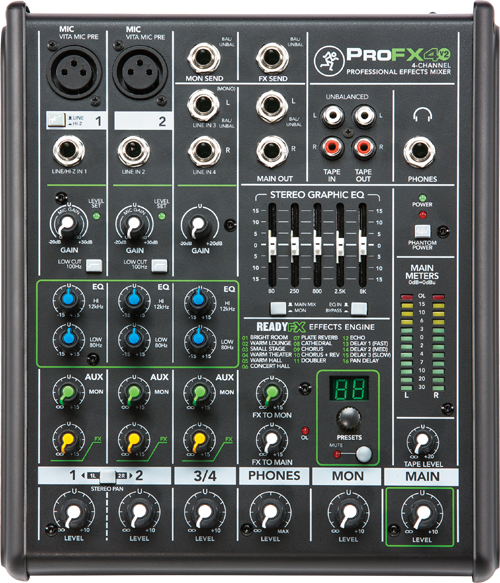Click channel 1 AUX MON green knob
The height and width of the screenshot is (583, 500).
coord(68,392)
